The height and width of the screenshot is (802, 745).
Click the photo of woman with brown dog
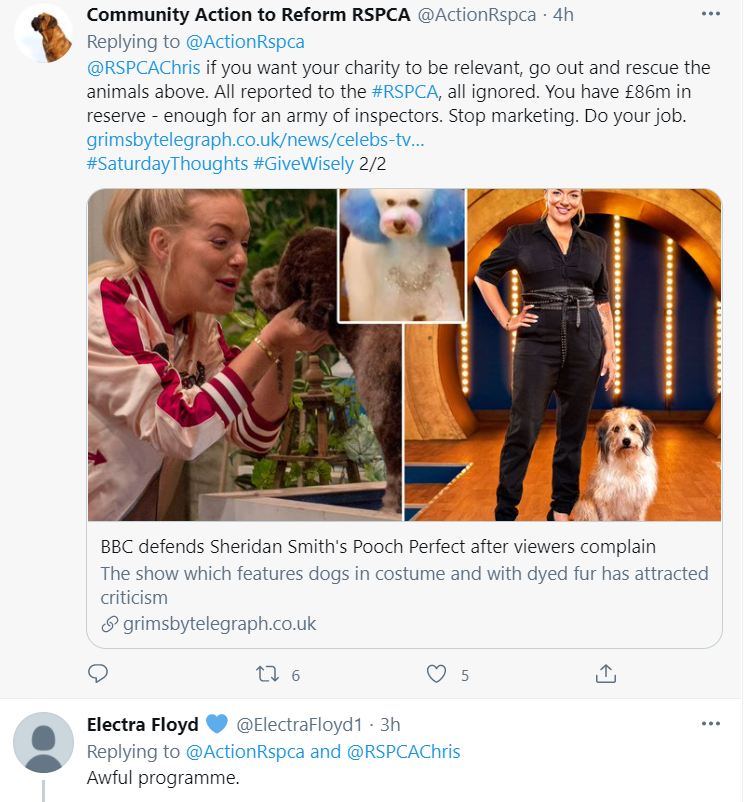(245, 355)
